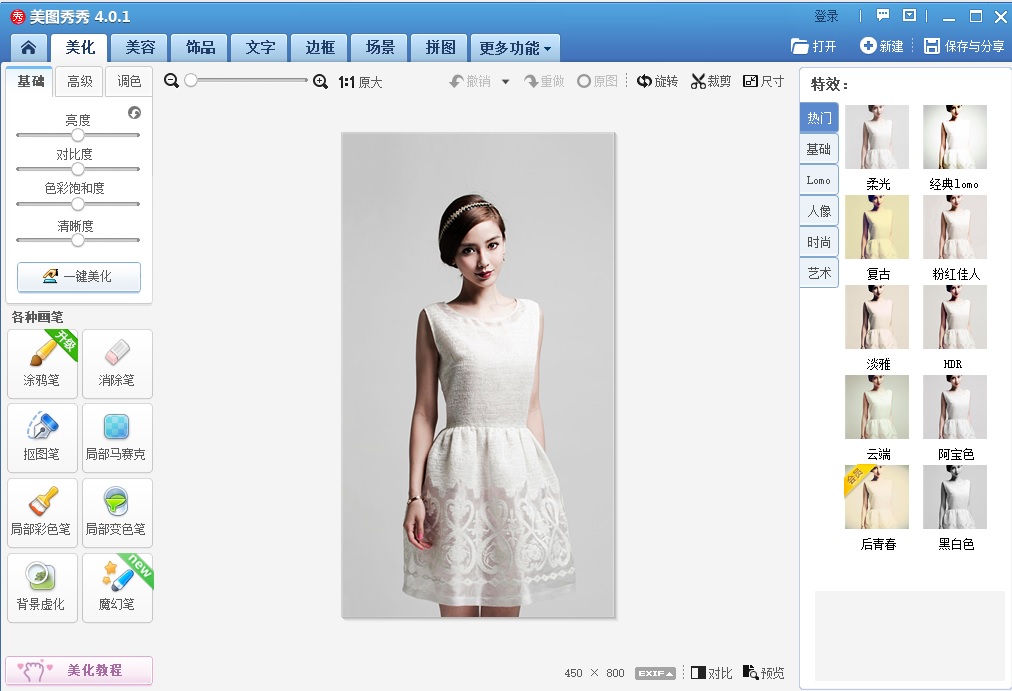Click the 一键美化 one-click beautify button
1012x691 pixels.
tap(79, 277)
